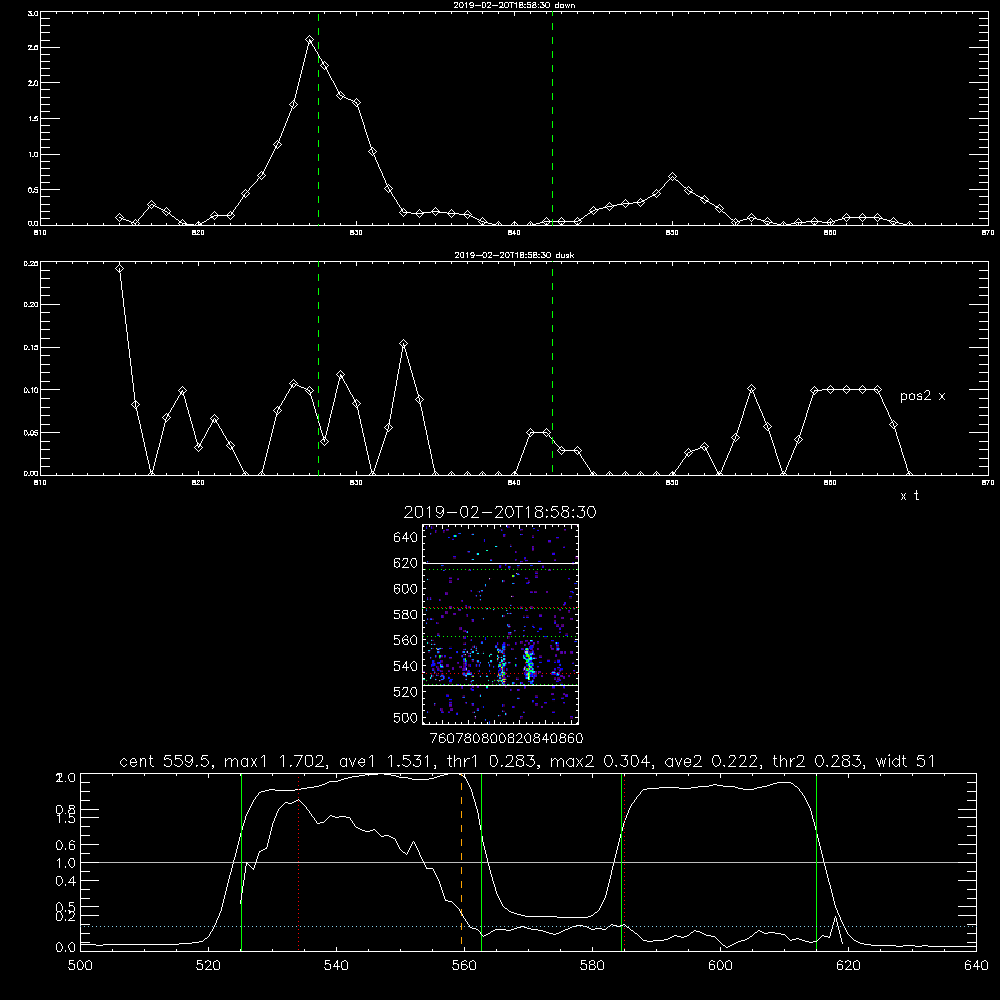Click 'thr2 0.283' in the statistics header
This screenshot has width=1000, height=1000.
pyautogui.click(x=817, y=761)
